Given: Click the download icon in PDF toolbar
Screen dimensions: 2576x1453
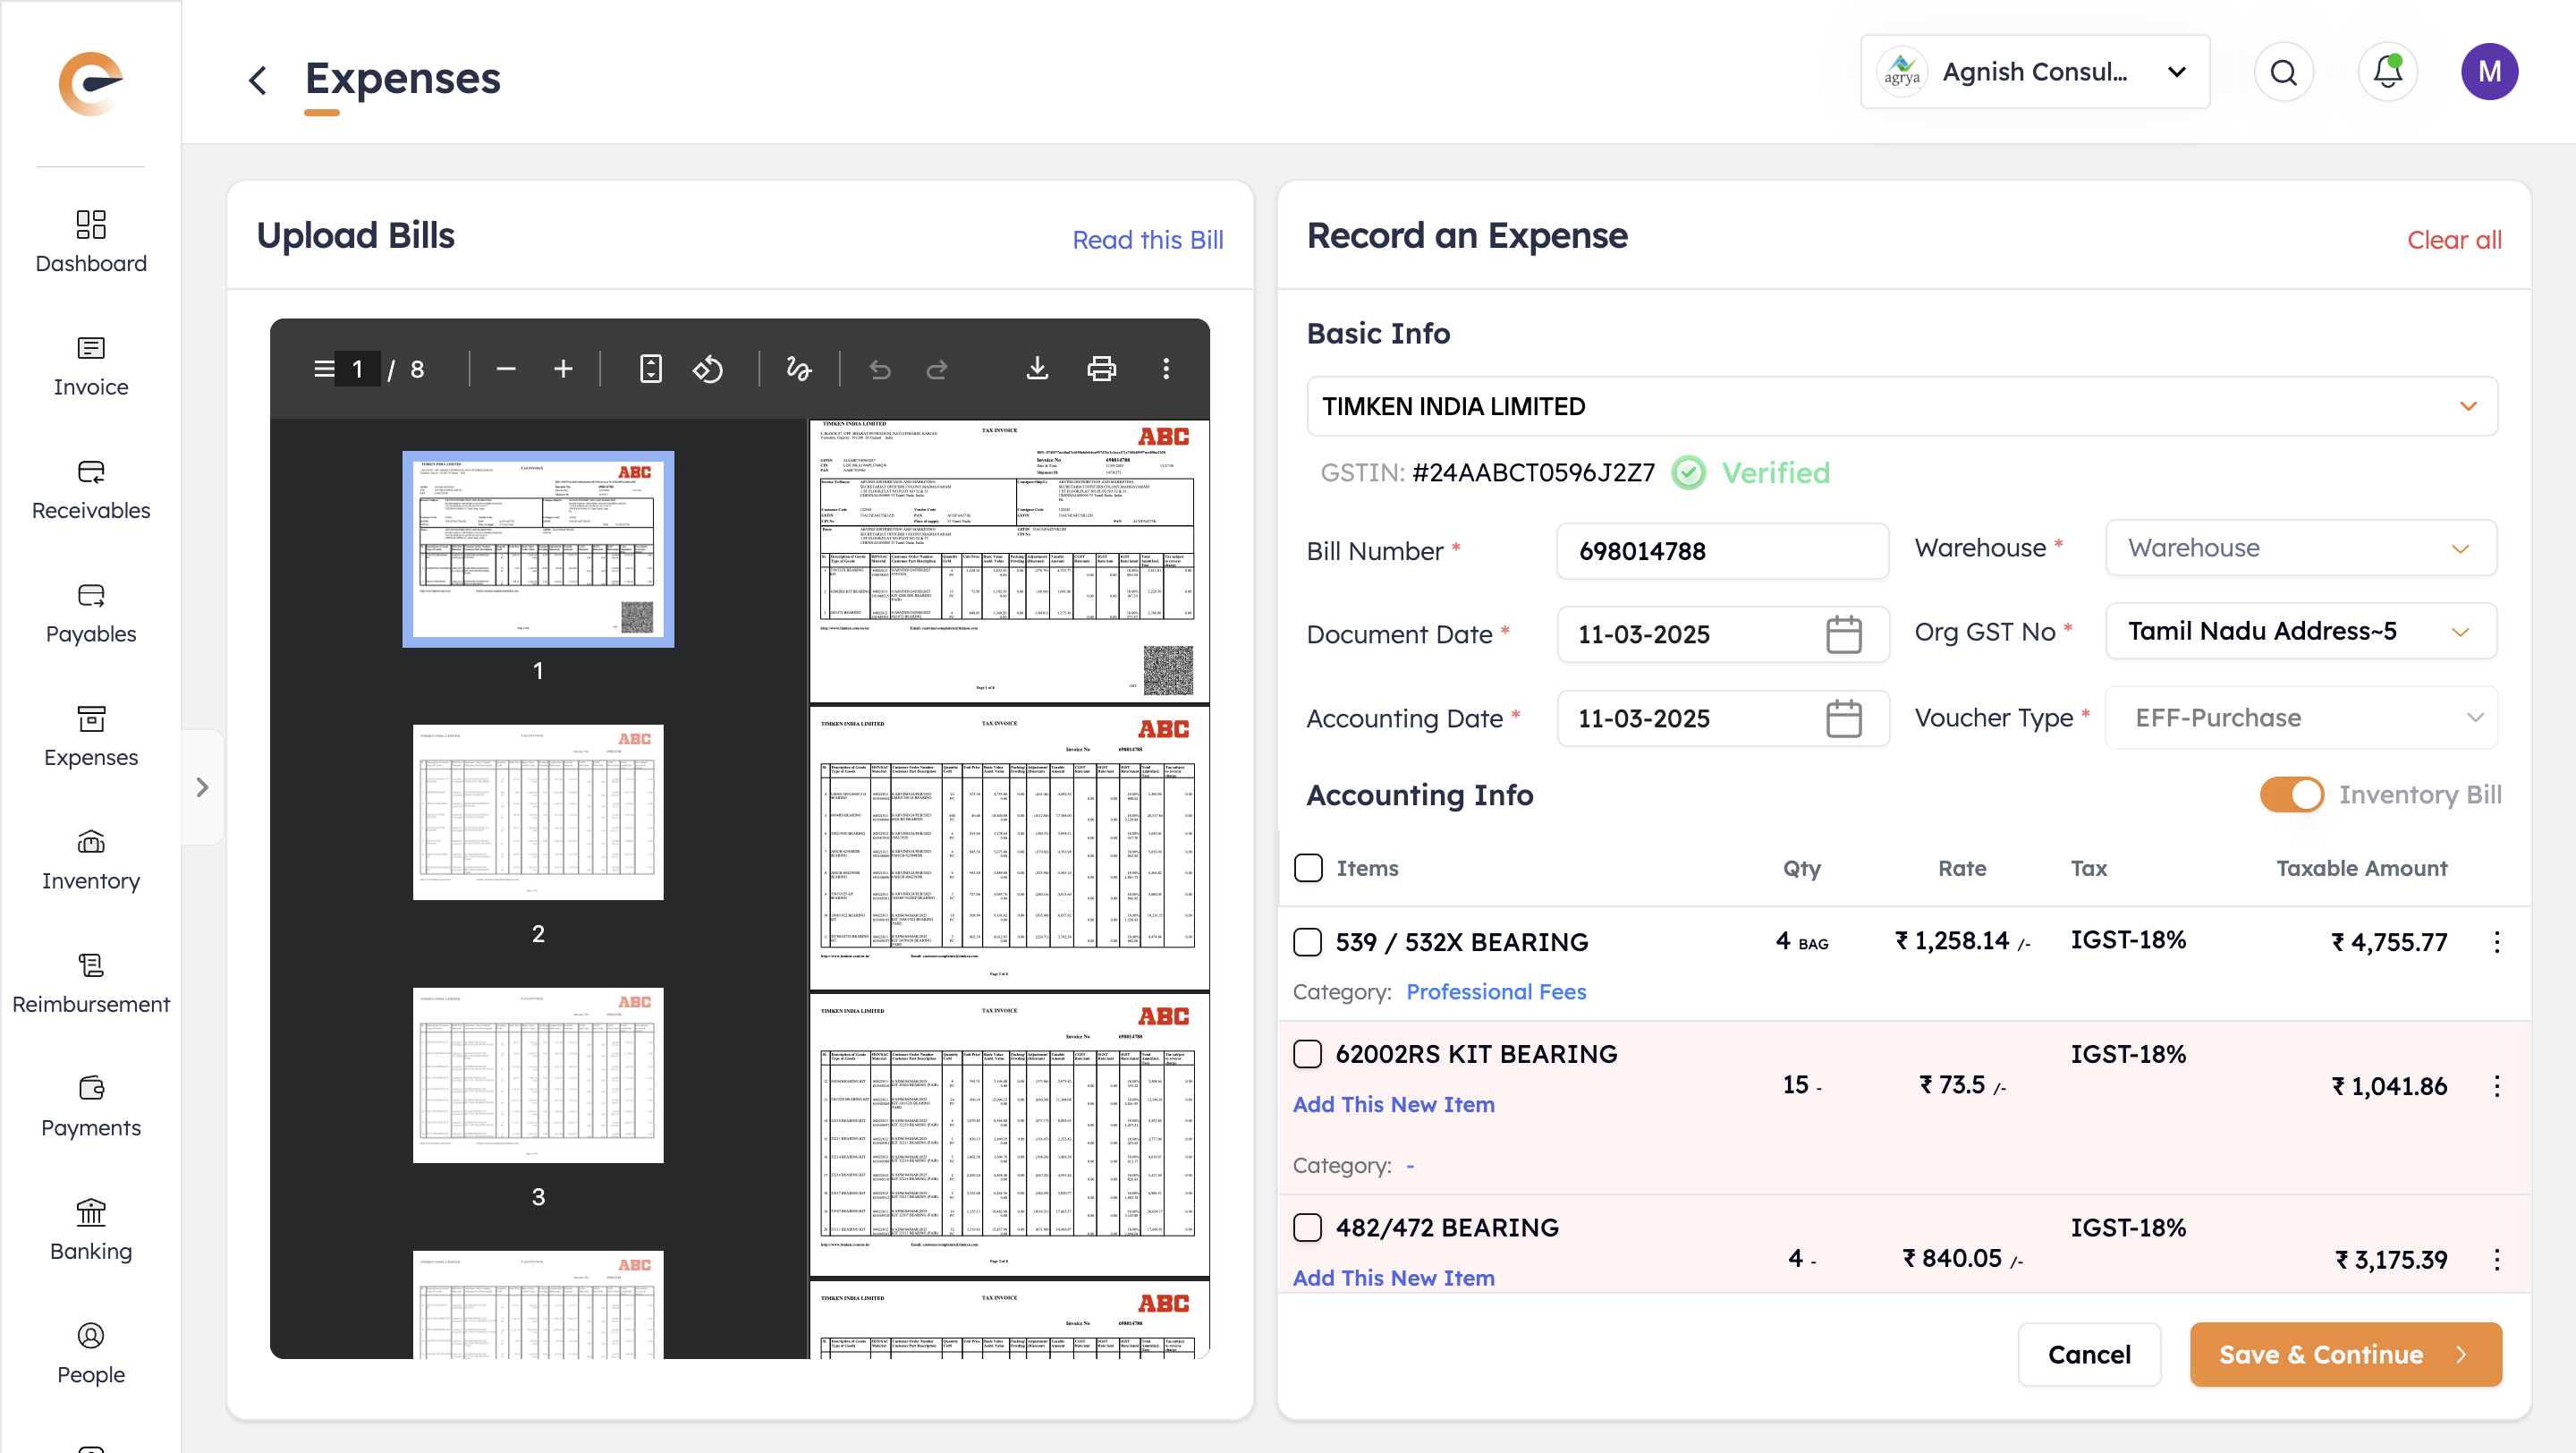Looking at the screenshot, I should click(1037, 369).
